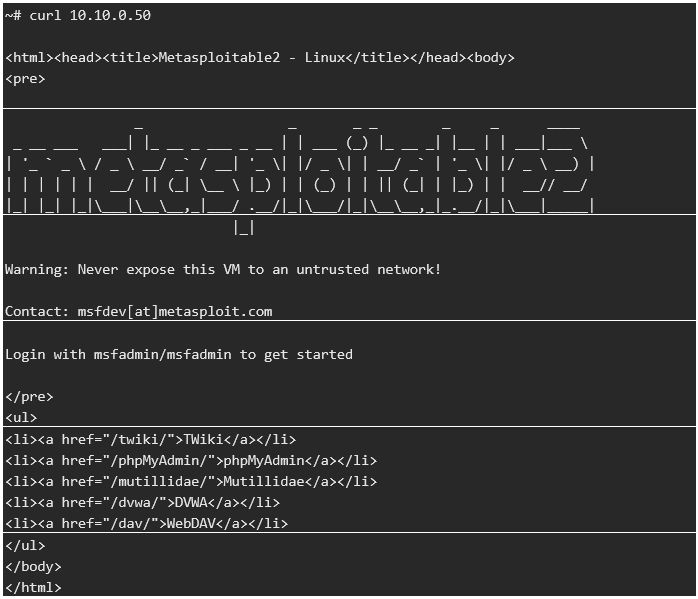Click the closing pre tag
Screen dimensions: 698x599
pyautogui.click(x=29, y=396)
